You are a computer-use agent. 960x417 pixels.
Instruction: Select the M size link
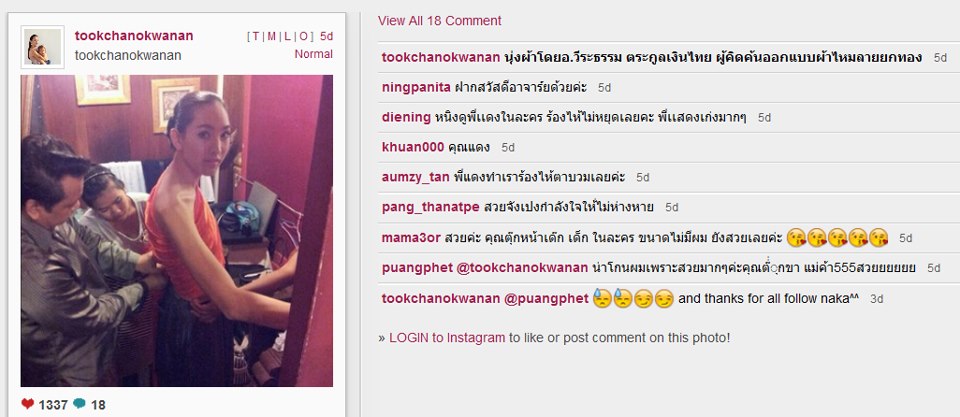271,36
